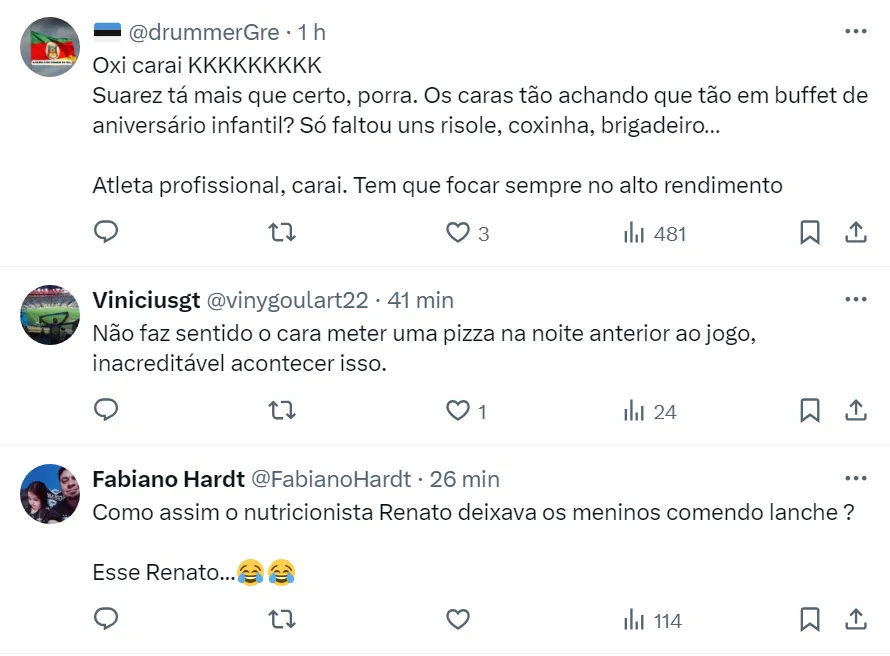The width and height of the screenshot is (890, 656).
Task: View analytics showing 114 views
Action: coord(652,621)
